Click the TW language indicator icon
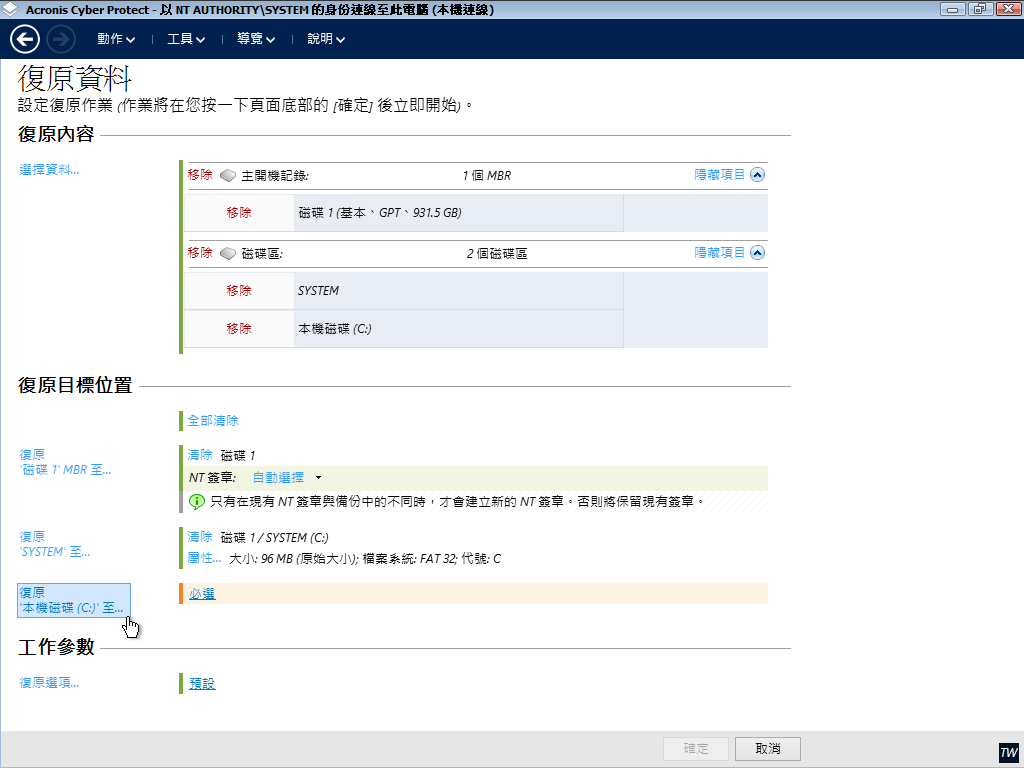The height and width of the screenshot is (768, 1024). click(x=1008, y=752)
